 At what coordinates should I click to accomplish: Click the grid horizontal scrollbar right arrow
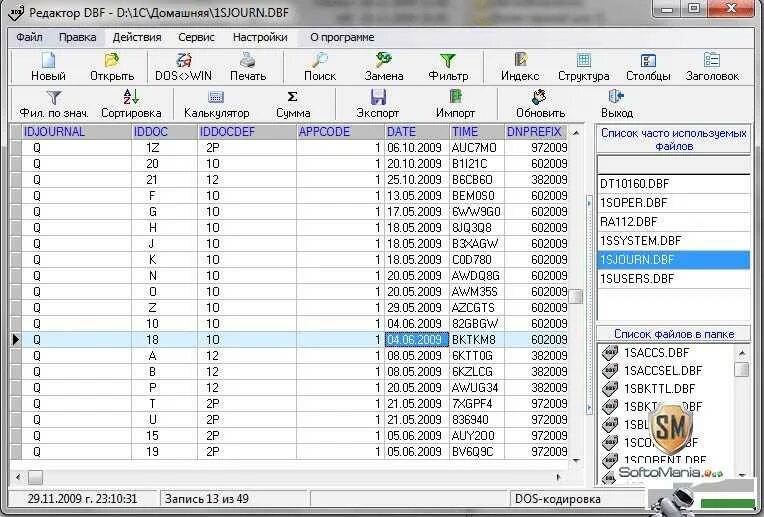[559, 477]
